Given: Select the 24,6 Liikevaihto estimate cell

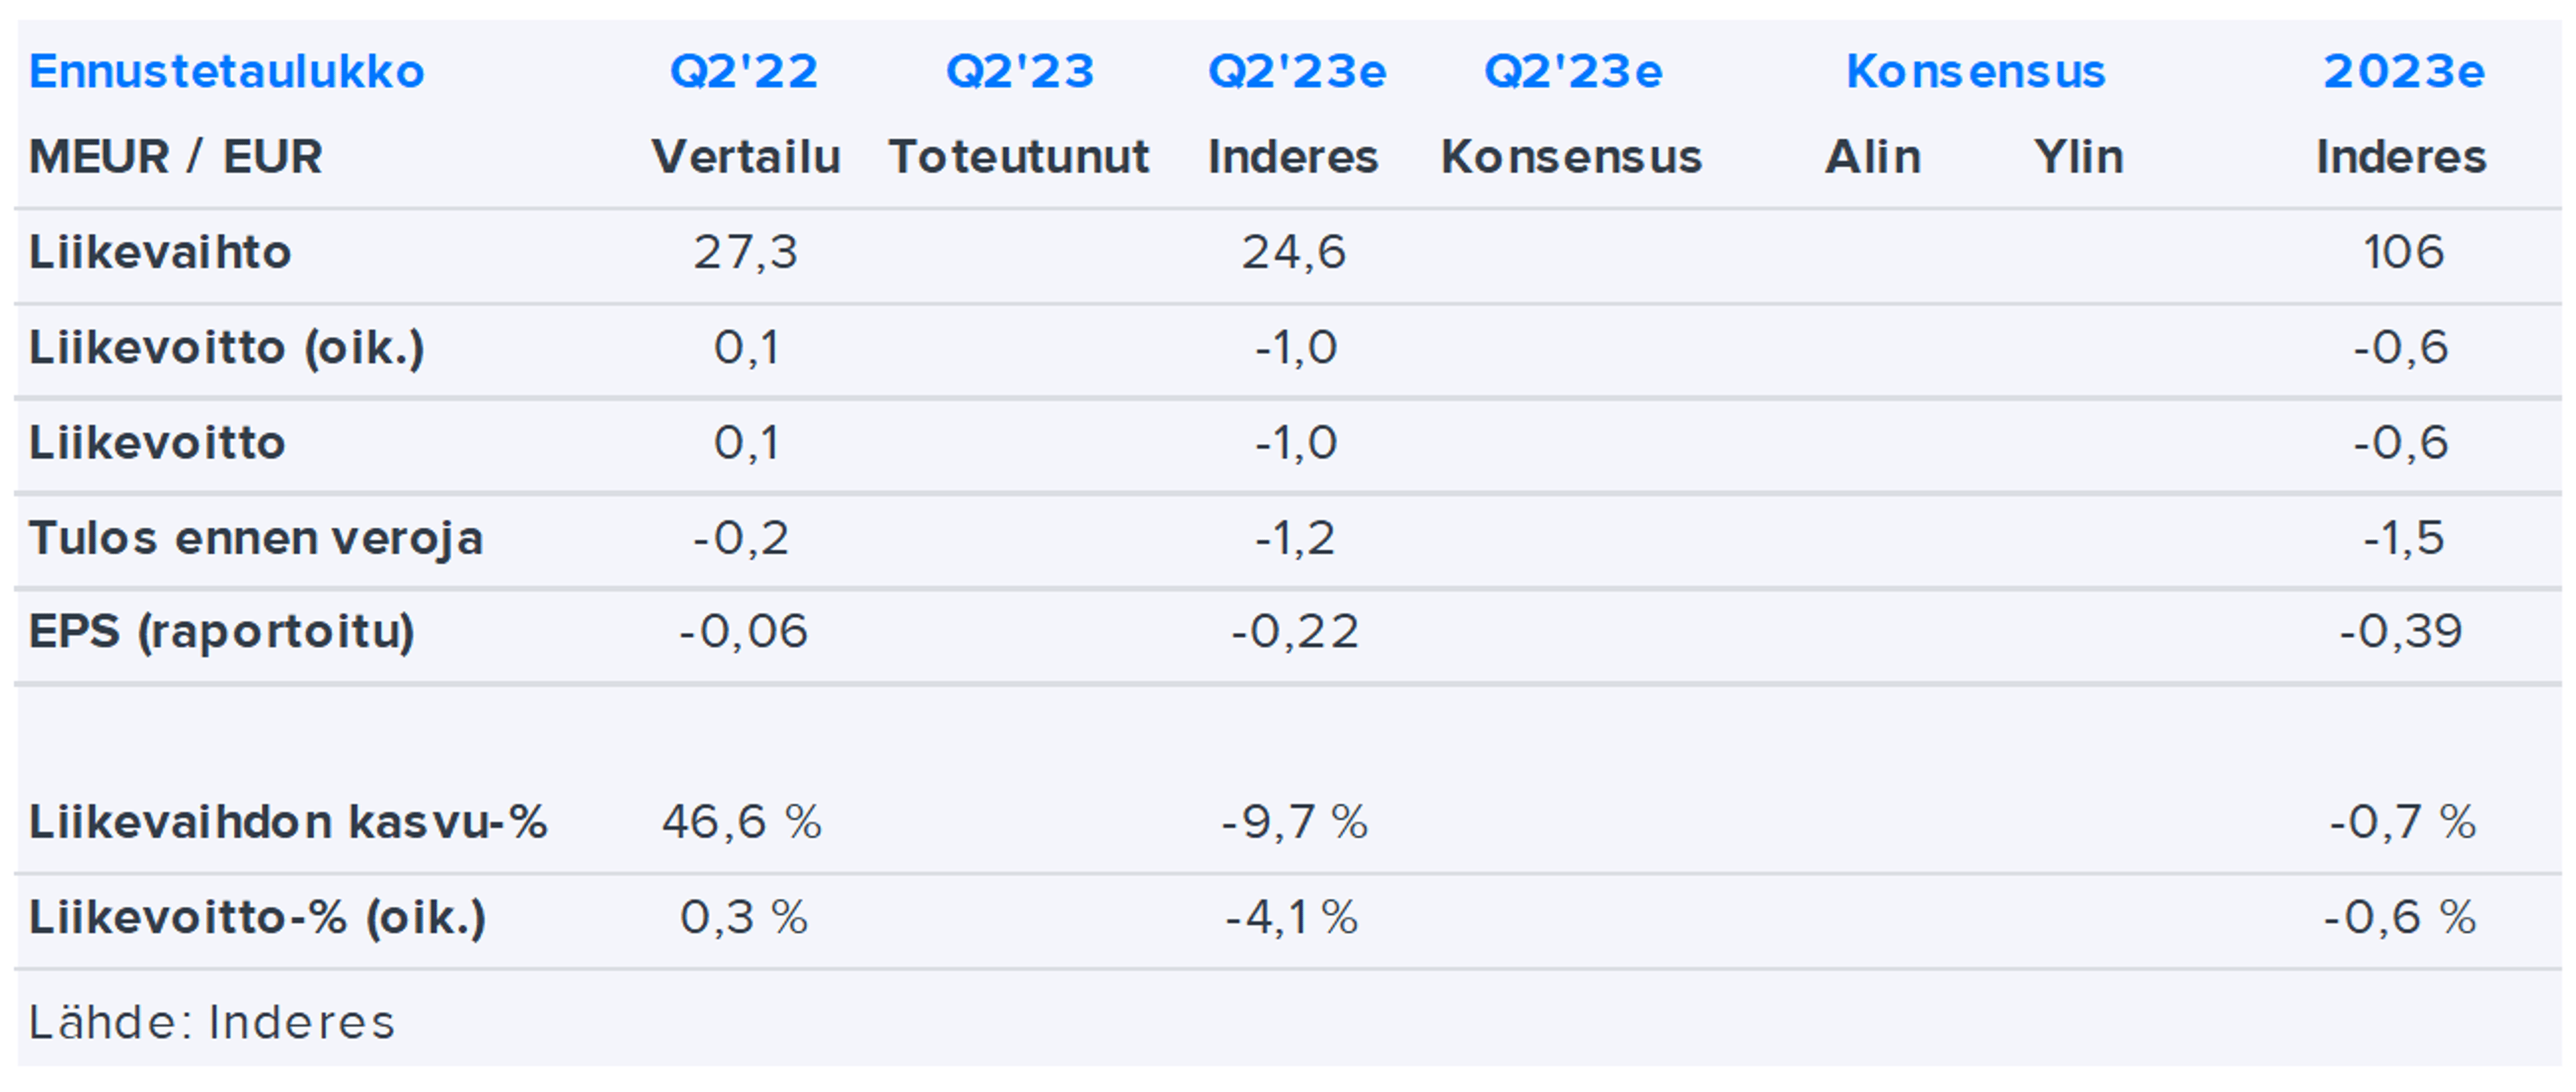Looking at the screenshot, I should tap(1294, 252).
